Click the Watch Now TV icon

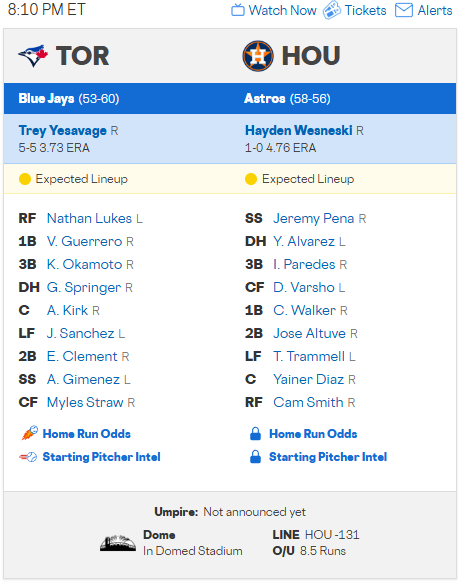[238, 10]
